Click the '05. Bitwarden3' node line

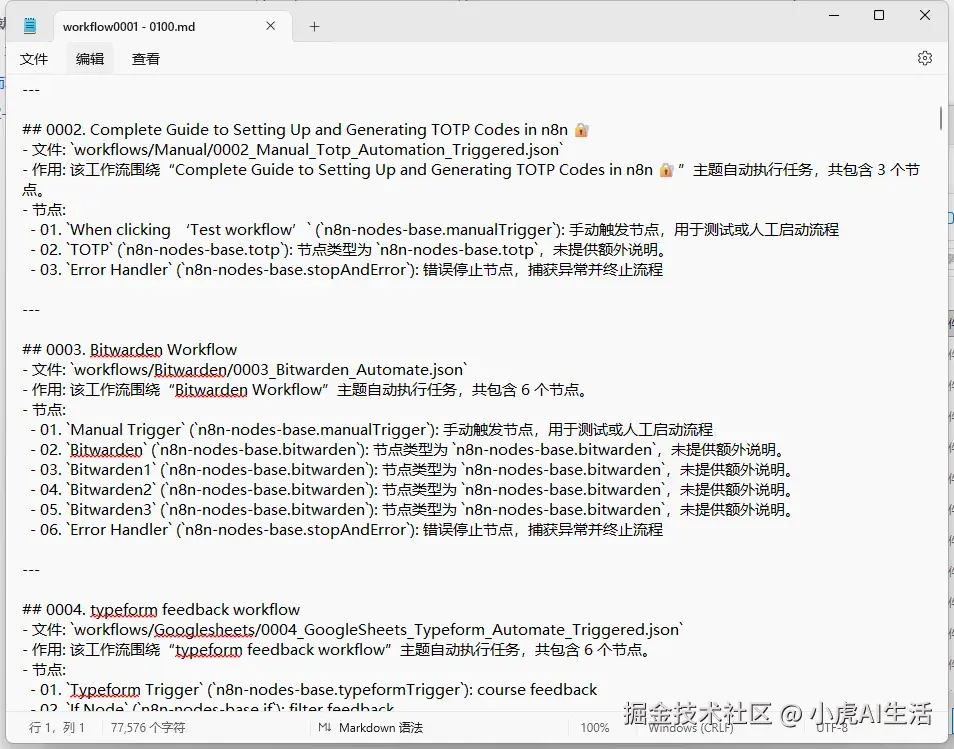pyautogui.click(x=414, y=510)
